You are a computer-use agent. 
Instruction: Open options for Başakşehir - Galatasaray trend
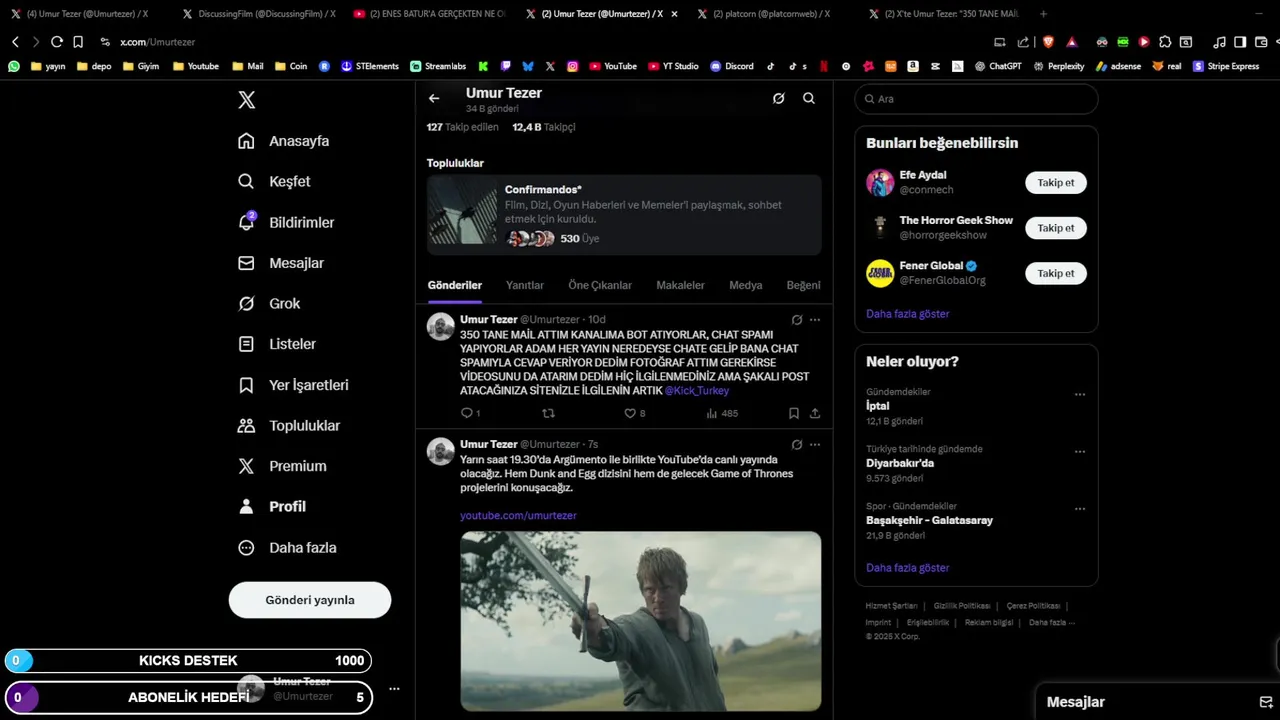click(x=1080, y=508)
